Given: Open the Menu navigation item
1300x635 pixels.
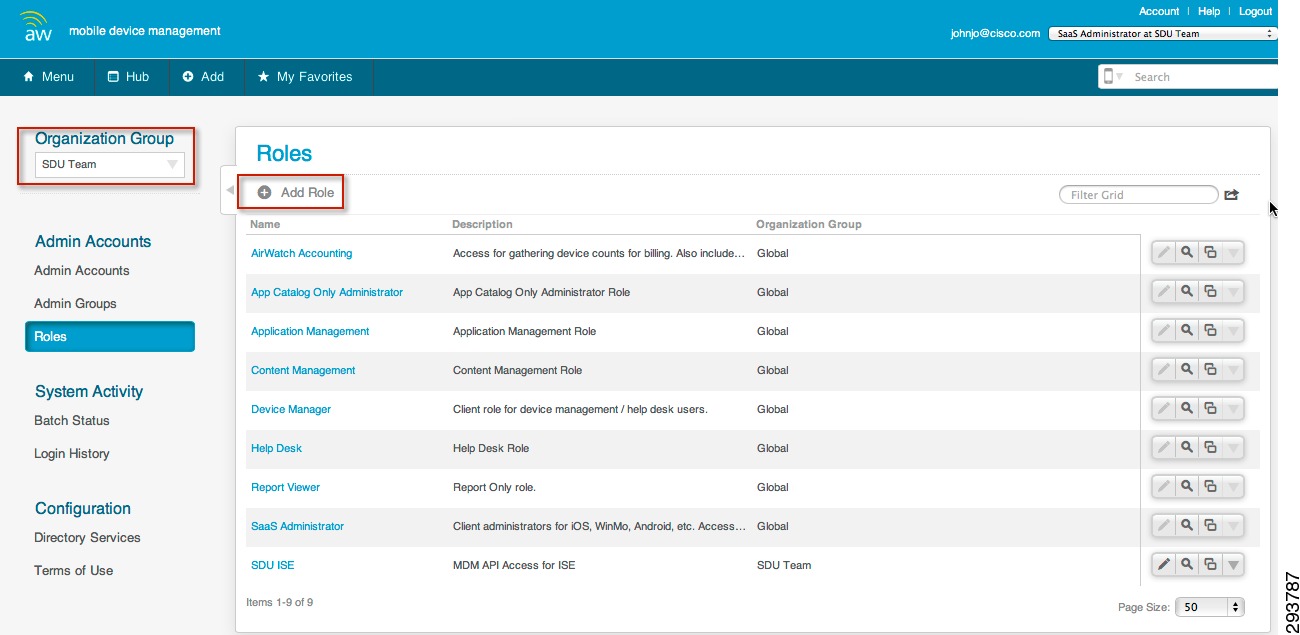Looking at the screenshot, I should pyautogui.click(x=48, y=77).
